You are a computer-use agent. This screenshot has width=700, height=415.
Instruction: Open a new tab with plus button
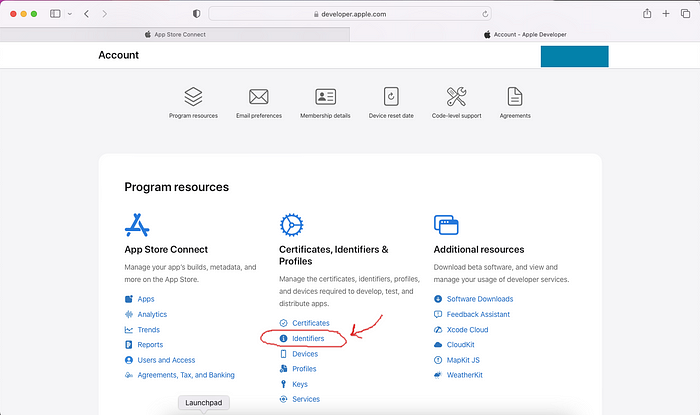(666, 14)
